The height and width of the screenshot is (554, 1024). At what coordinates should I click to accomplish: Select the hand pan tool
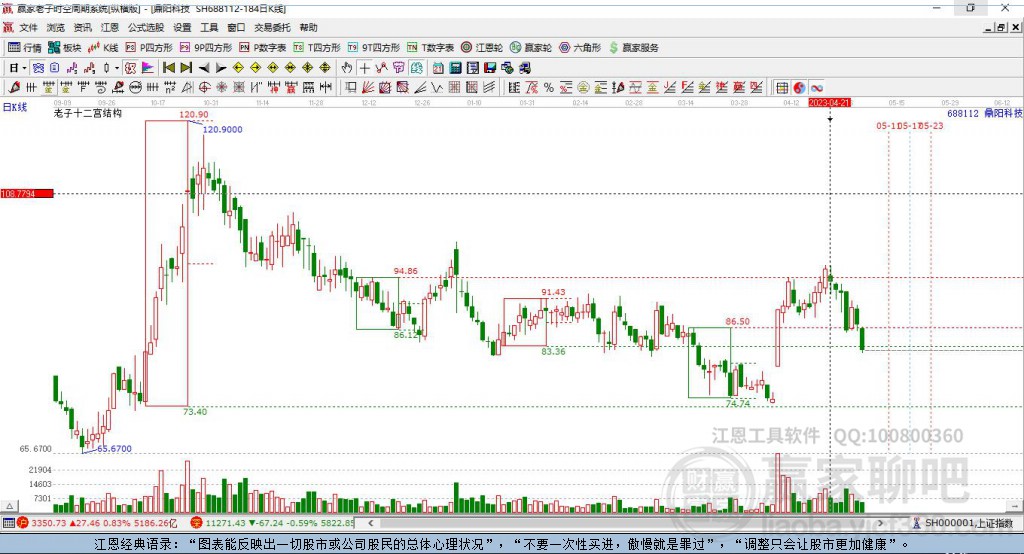point(347,68)
